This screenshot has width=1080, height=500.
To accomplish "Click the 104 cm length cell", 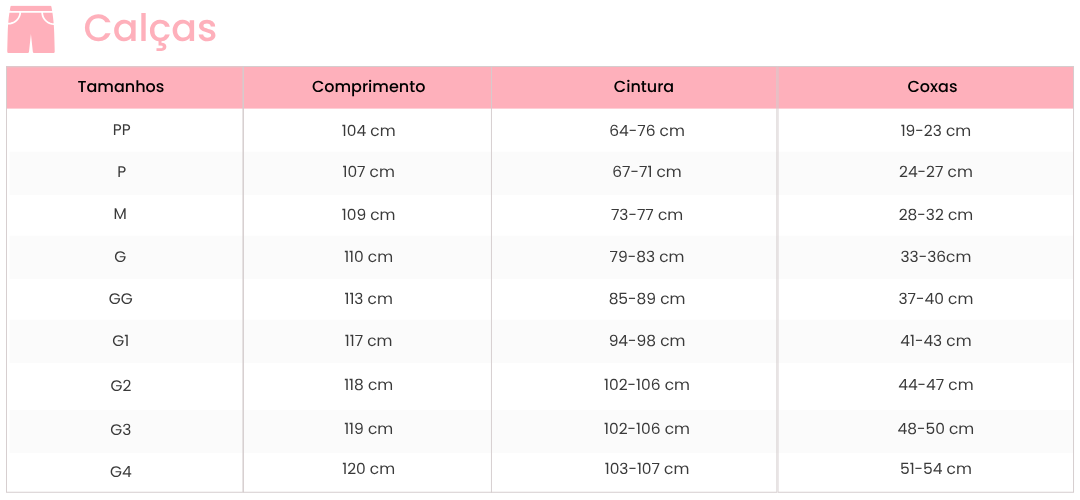I will pyautogui.click(x=368, y=131).
